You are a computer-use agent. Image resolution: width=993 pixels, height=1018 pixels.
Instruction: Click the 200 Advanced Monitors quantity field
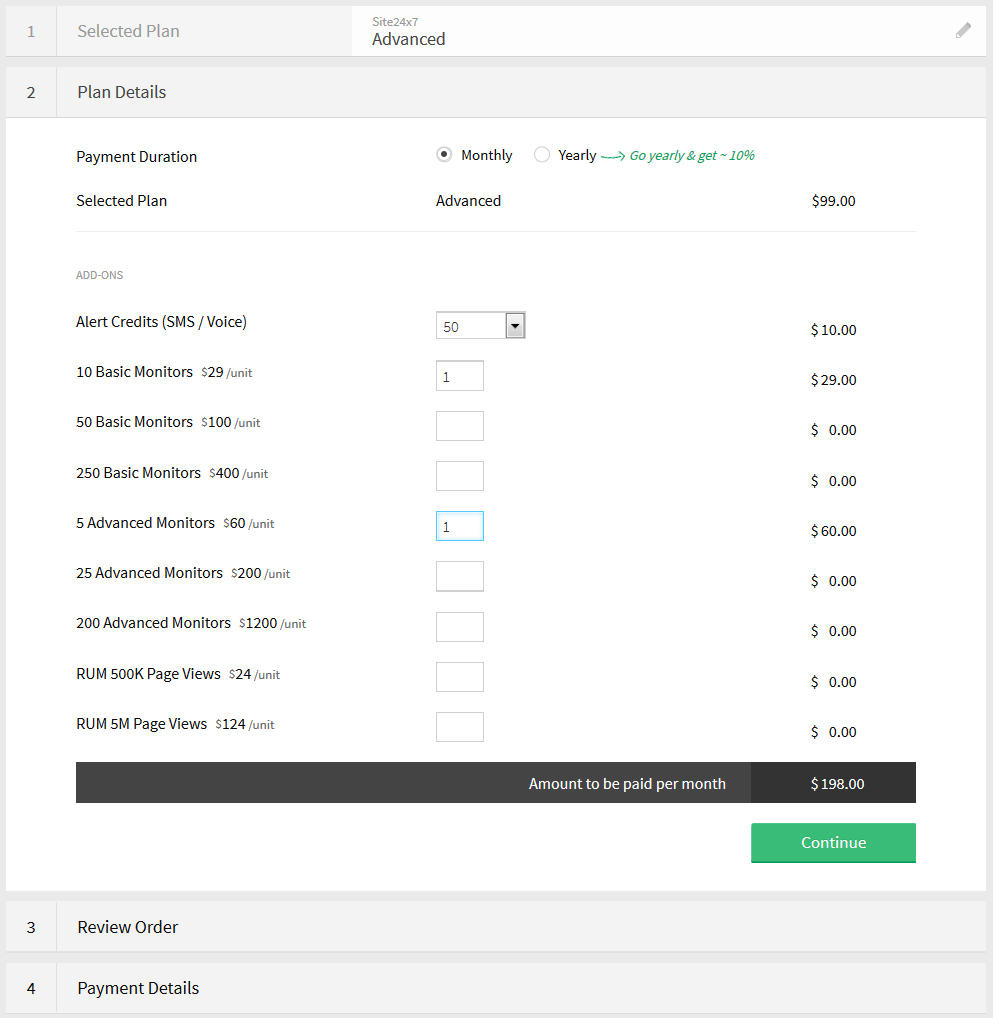(460, 627)
